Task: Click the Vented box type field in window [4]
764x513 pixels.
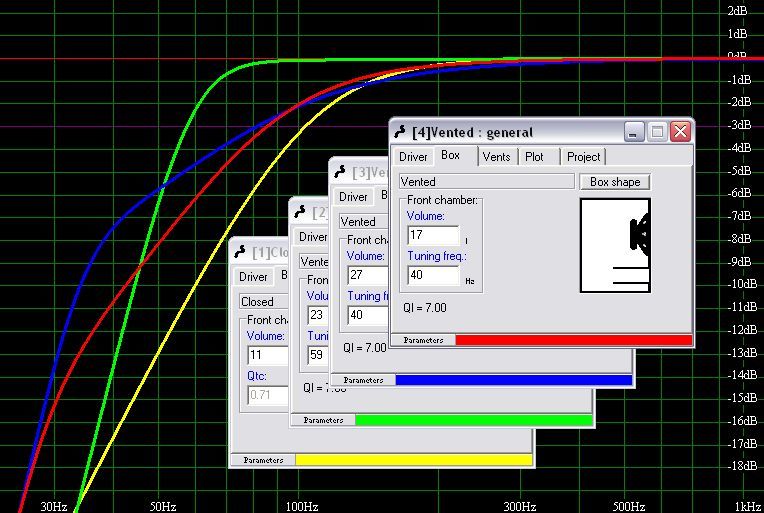Action: click(x=486, y=182)
